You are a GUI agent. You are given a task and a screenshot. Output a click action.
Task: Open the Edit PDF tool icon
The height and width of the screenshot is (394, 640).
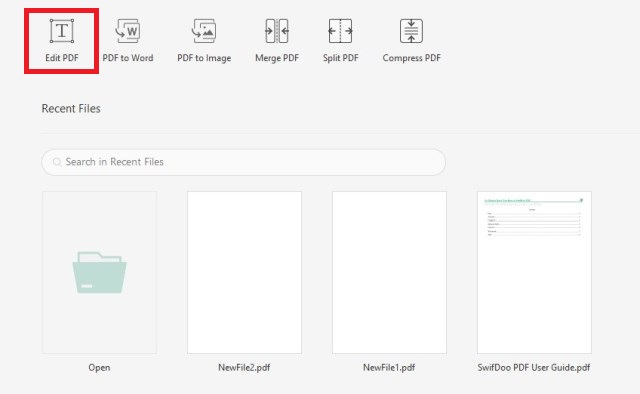(62, 31)
